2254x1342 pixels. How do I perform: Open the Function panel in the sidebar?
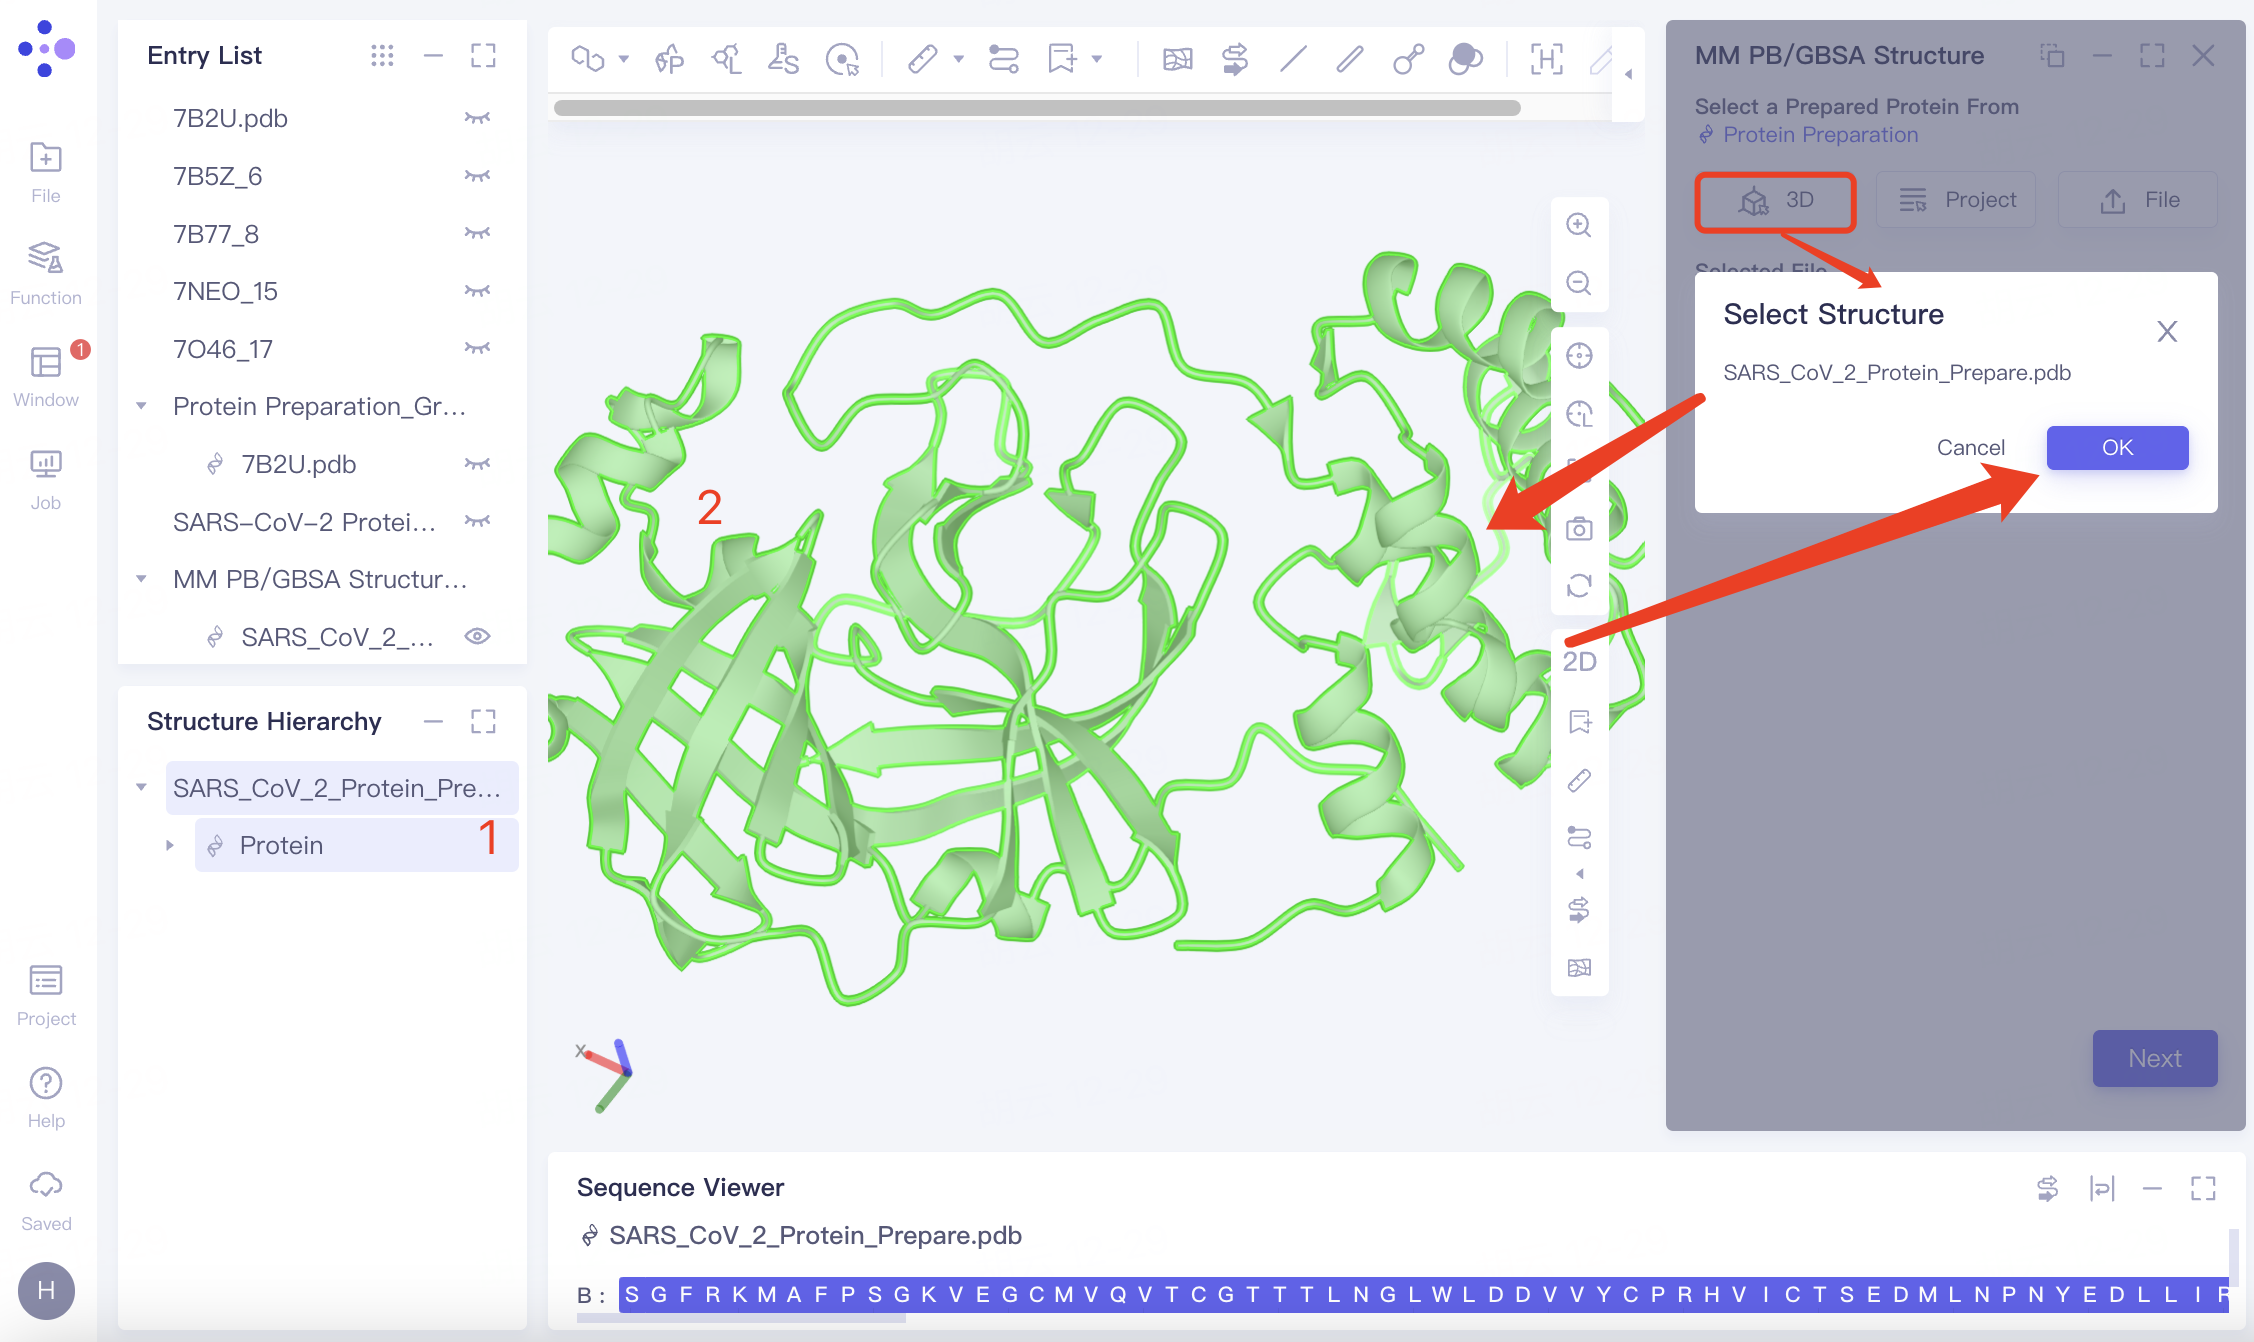[45, 271]
